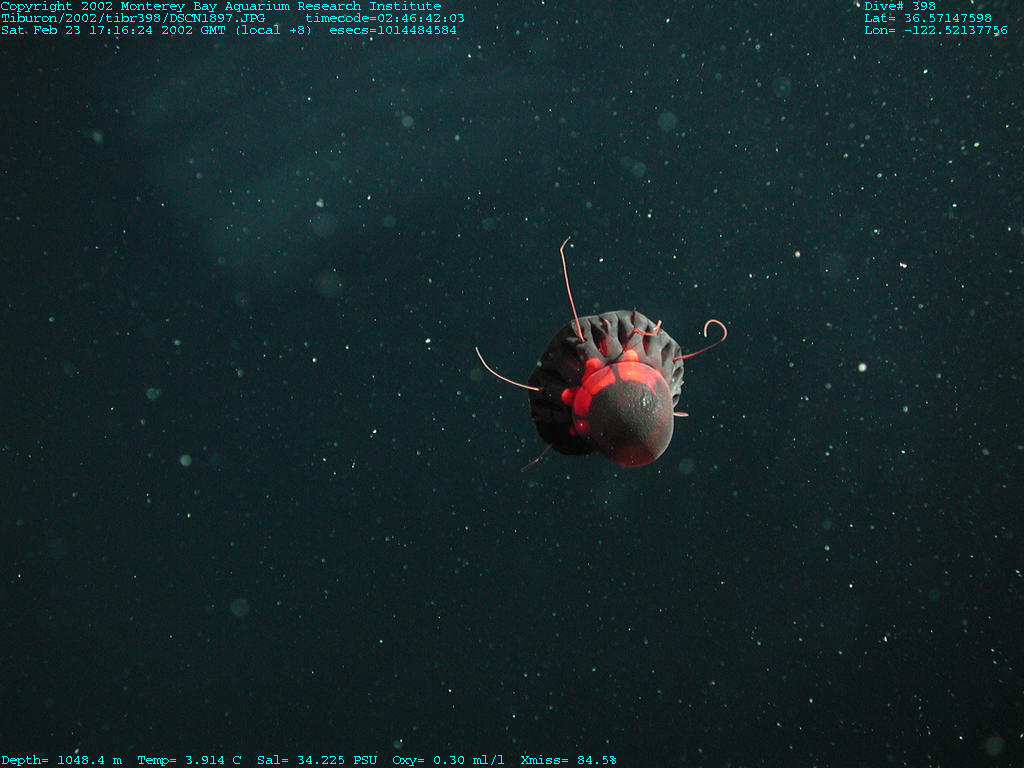Image resolution: width=1024 pixels, height=768 pixels.
Task: Click the timecode=02:46:42:03 text
Action: tap(385, 18)
